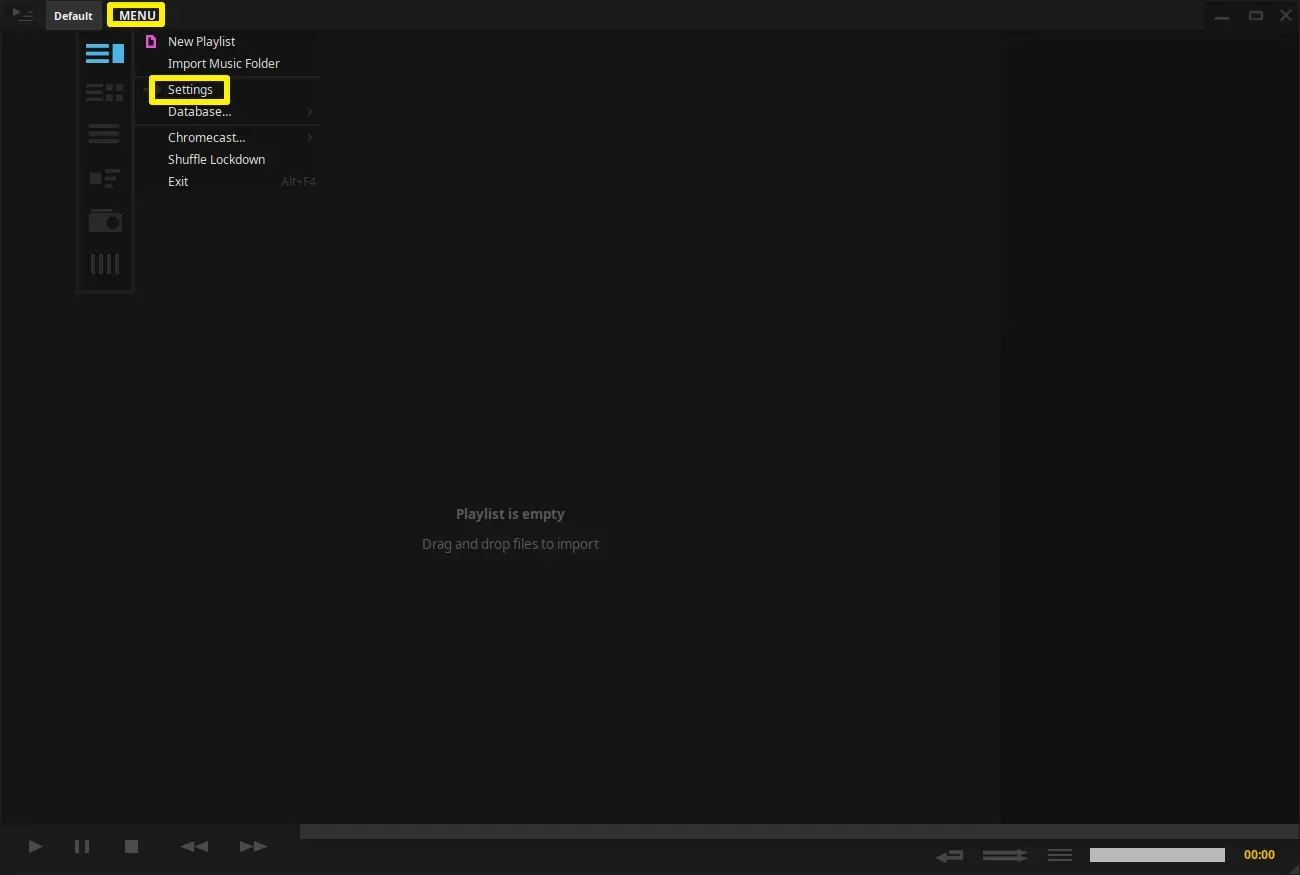Click the track seek bar
Screen dimensions: 1300x875
coord(800,831)
